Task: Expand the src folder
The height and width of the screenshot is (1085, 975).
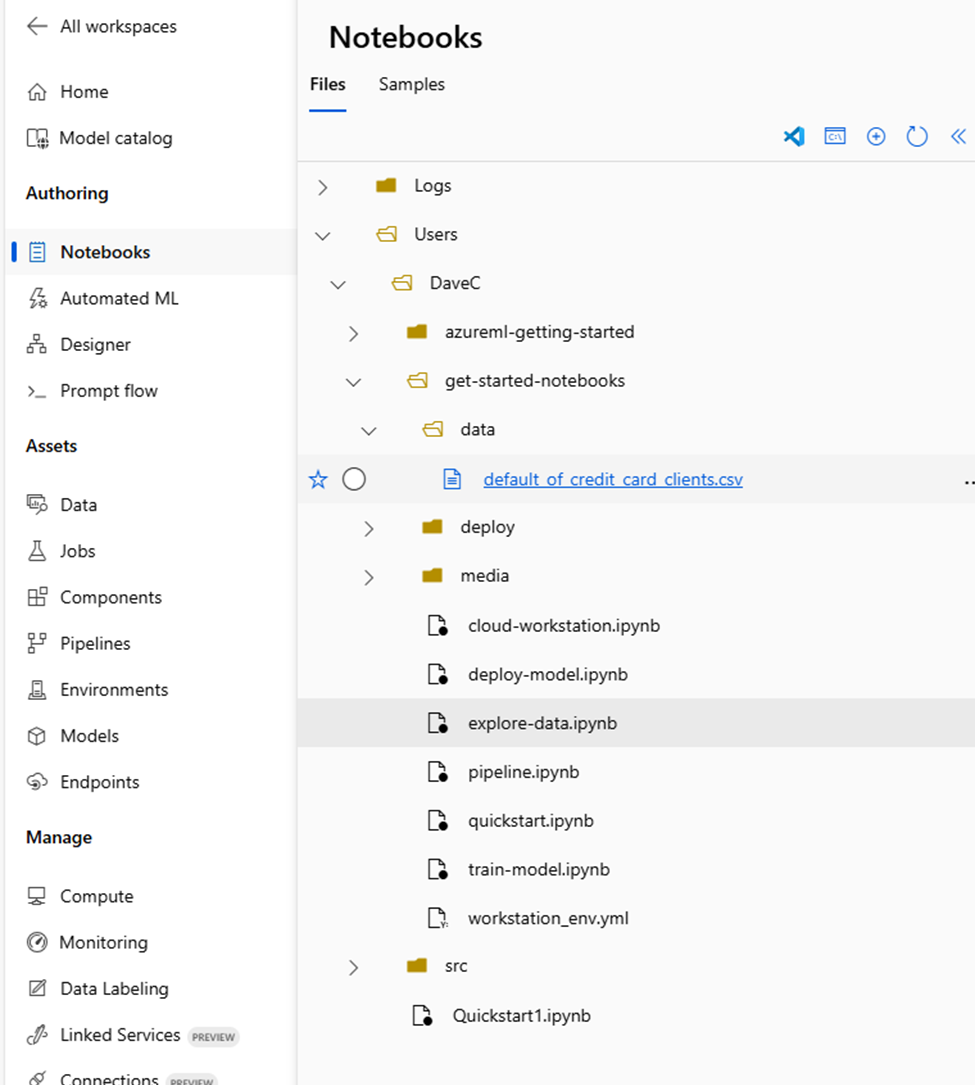Action: point(354,967)
